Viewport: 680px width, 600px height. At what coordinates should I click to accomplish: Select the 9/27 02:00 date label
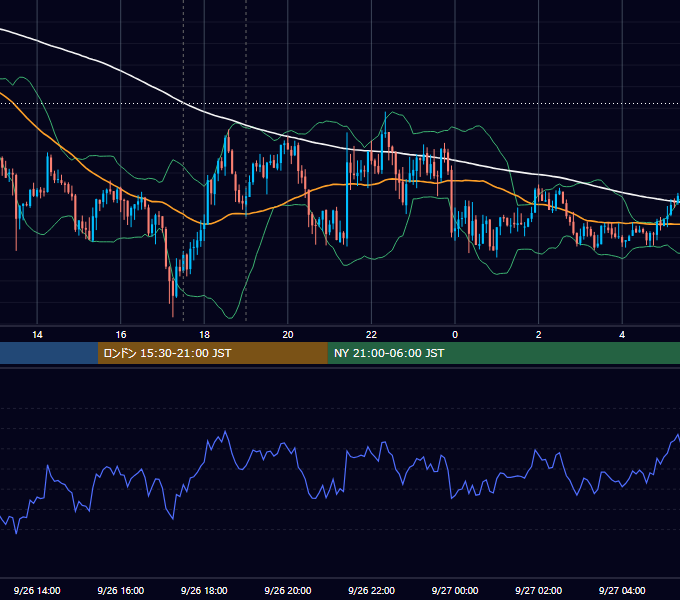click(539, 590)
